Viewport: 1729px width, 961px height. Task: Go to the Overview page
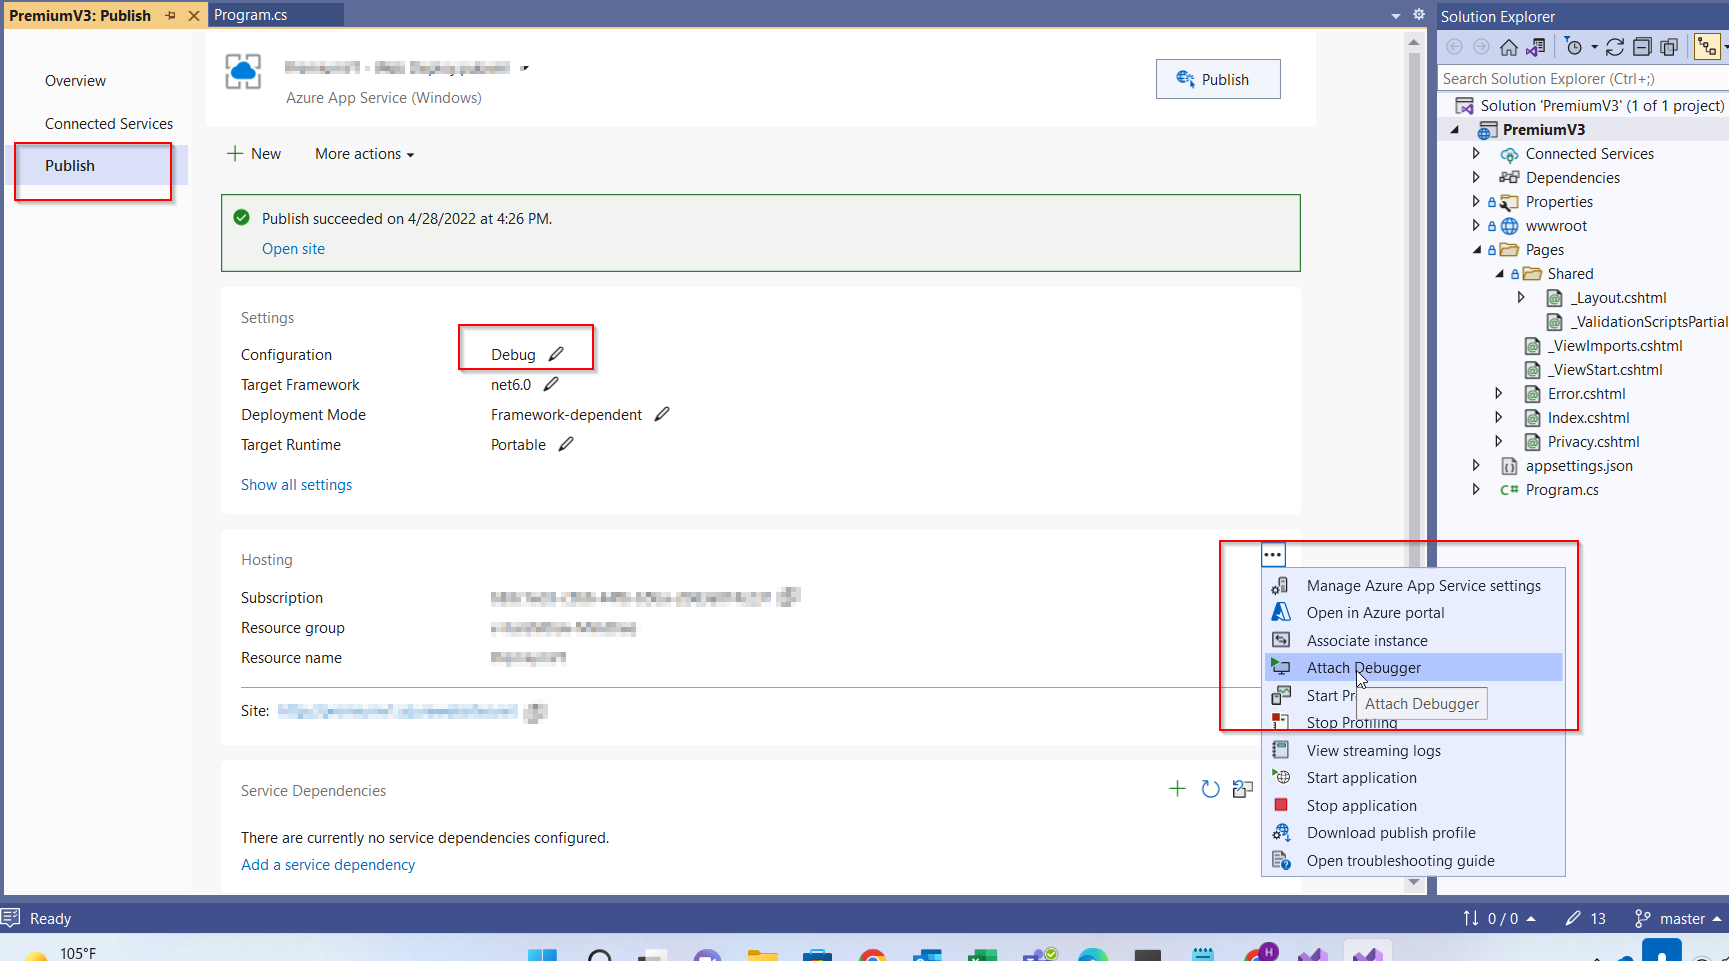coord(75,81)
